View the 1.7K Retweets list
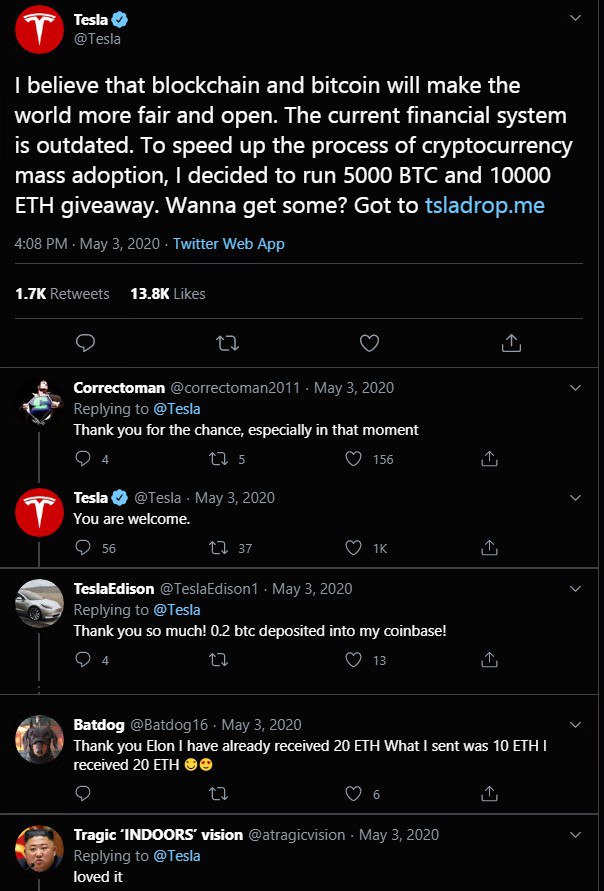The height and width of the screenshot is (891, 604). tap(62, 294)
